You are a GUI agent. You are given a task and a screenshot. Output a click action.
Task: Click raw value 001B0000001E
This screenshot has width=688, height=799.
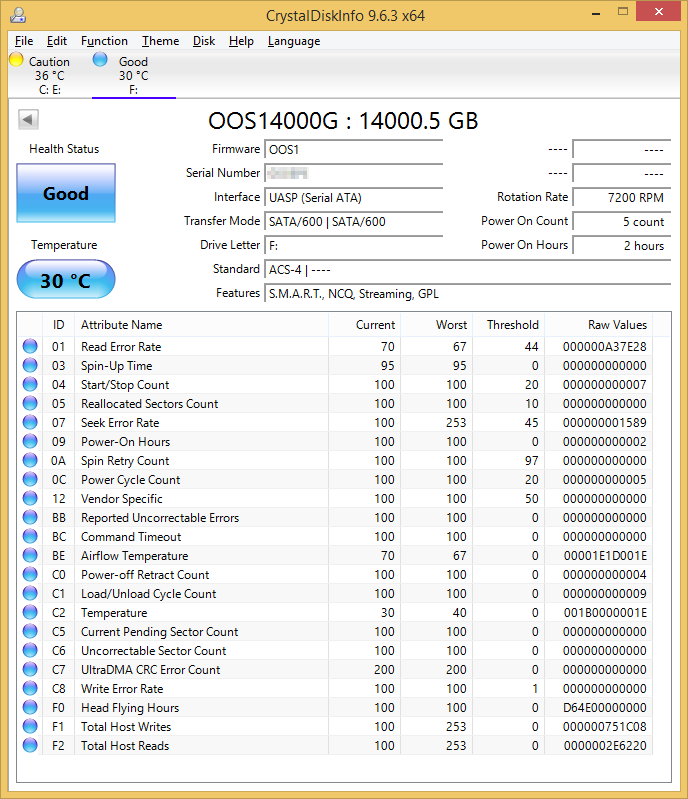coord(605,613)
